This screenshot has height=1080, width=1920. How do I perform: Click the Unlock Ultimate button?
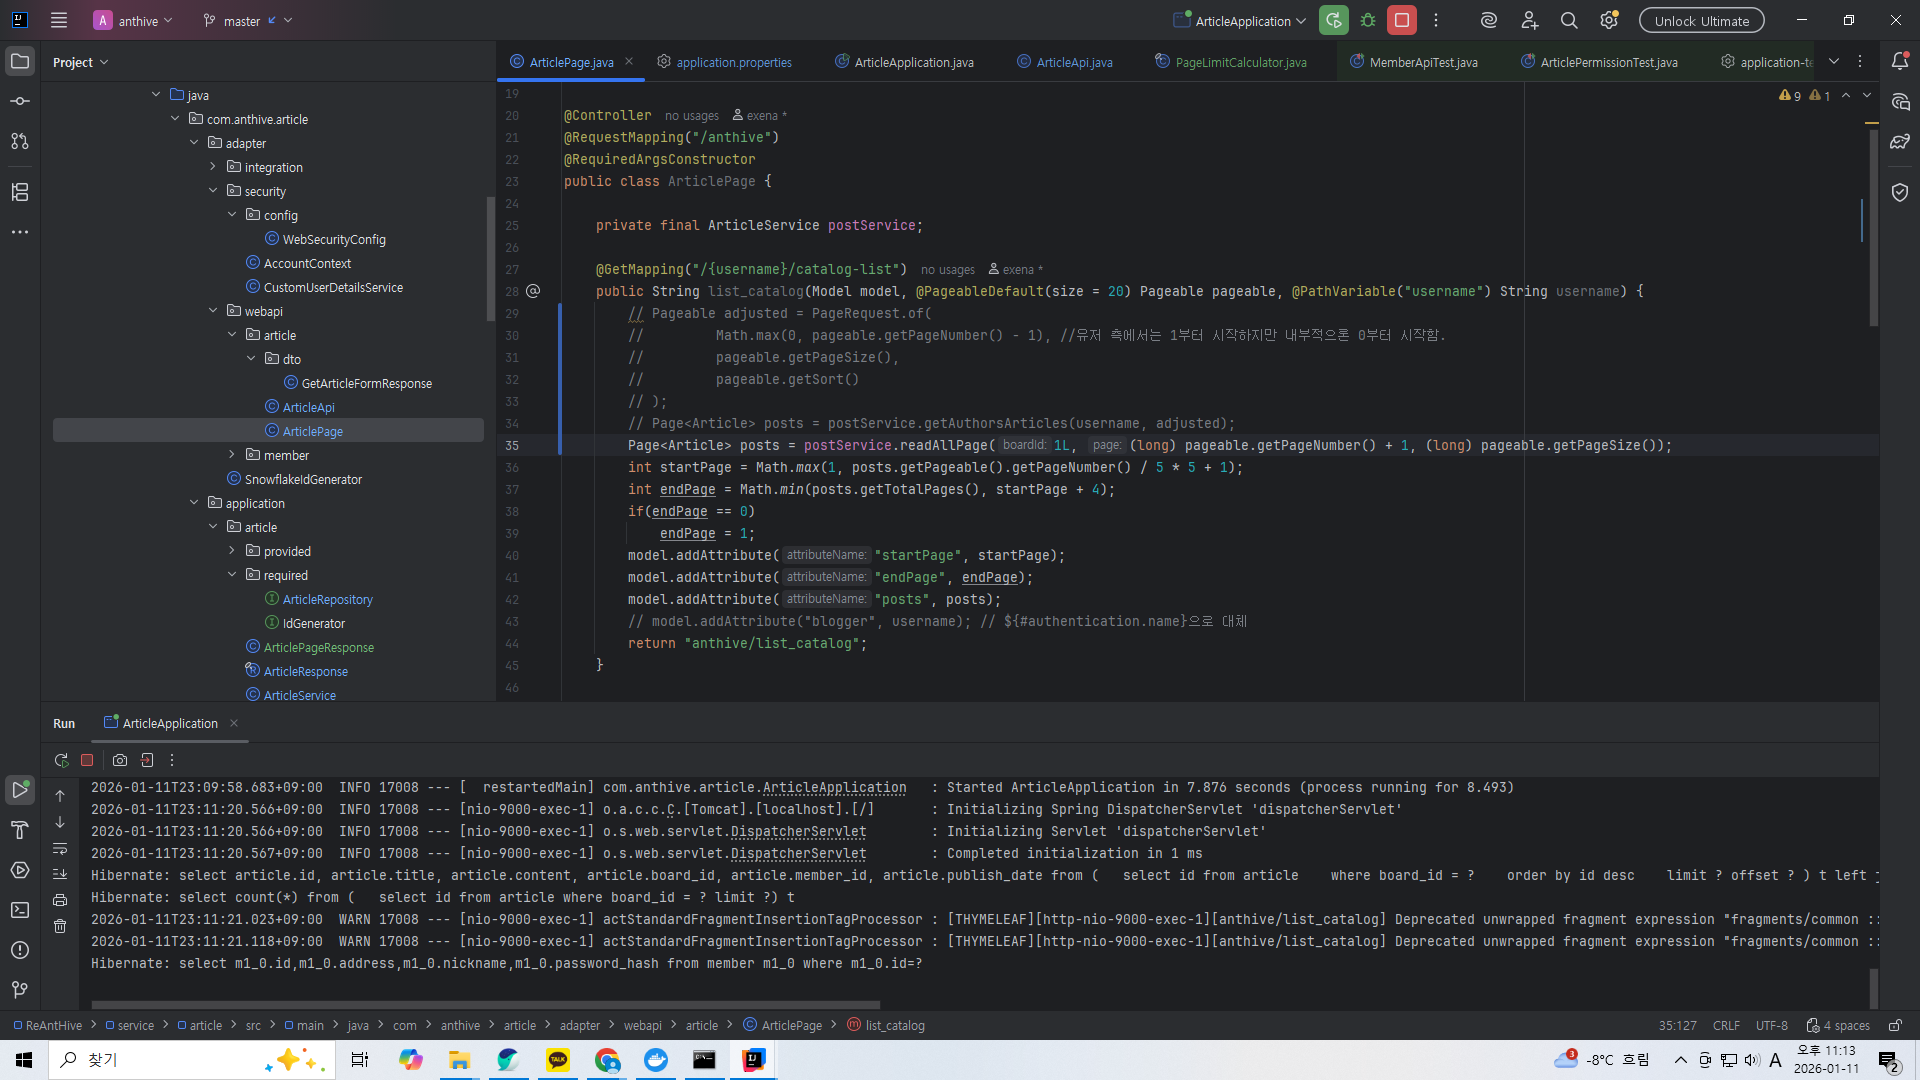tap(1701, 21)
